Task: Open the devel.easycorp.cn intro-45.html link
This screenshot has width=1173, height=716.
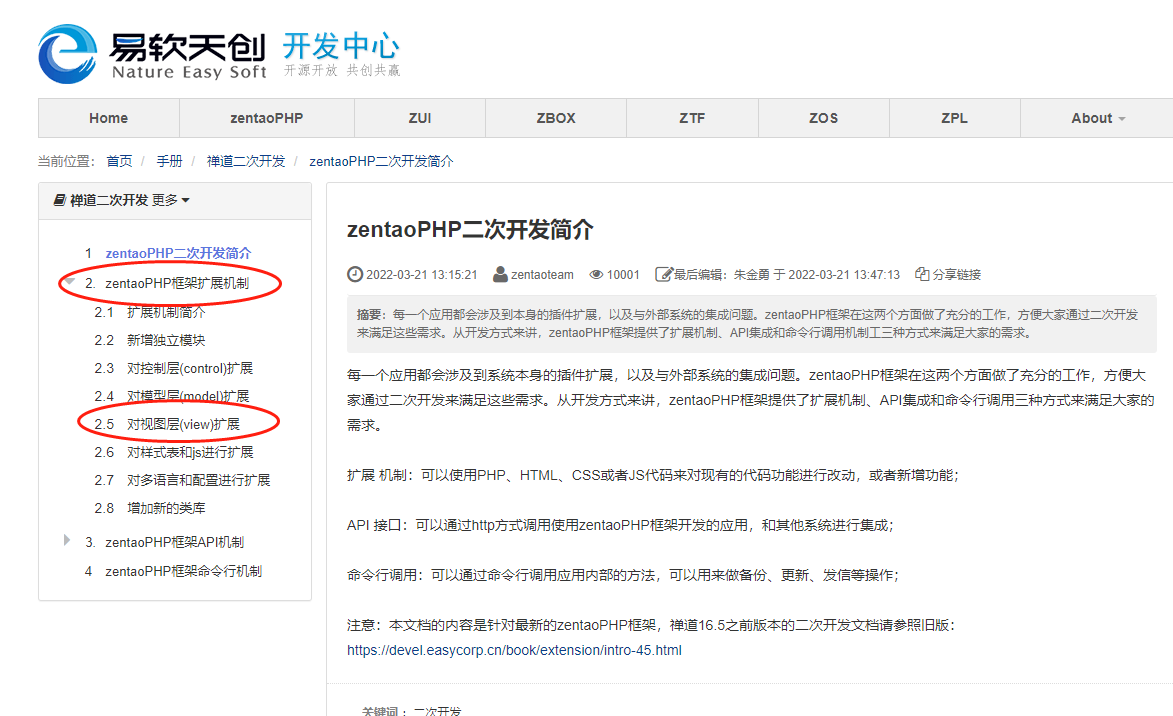Action: point(514,650)
